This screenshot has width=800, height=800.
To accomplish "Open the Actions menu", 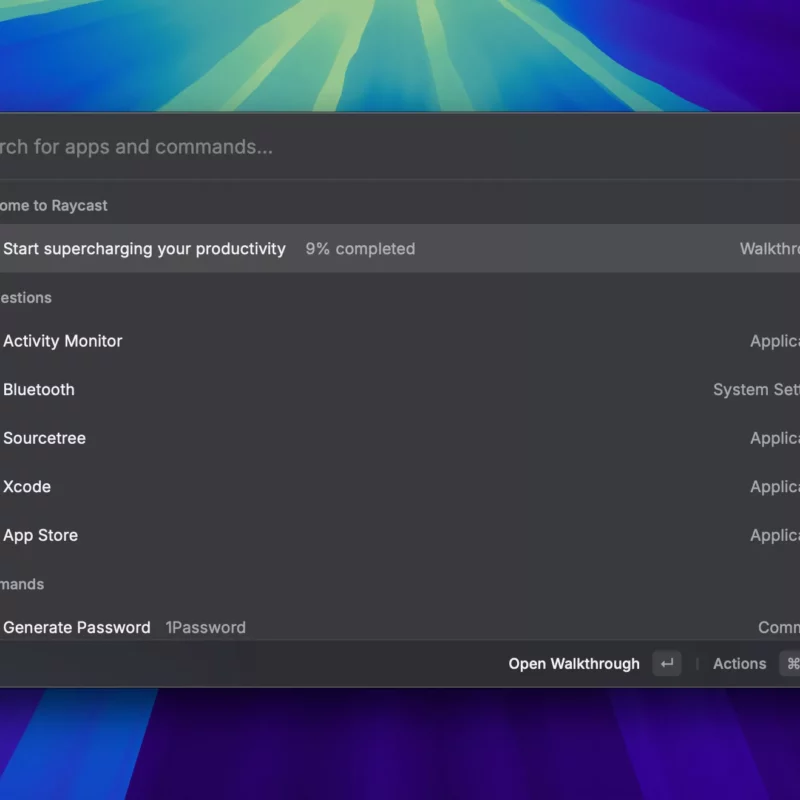I will (x=739, y=664).
